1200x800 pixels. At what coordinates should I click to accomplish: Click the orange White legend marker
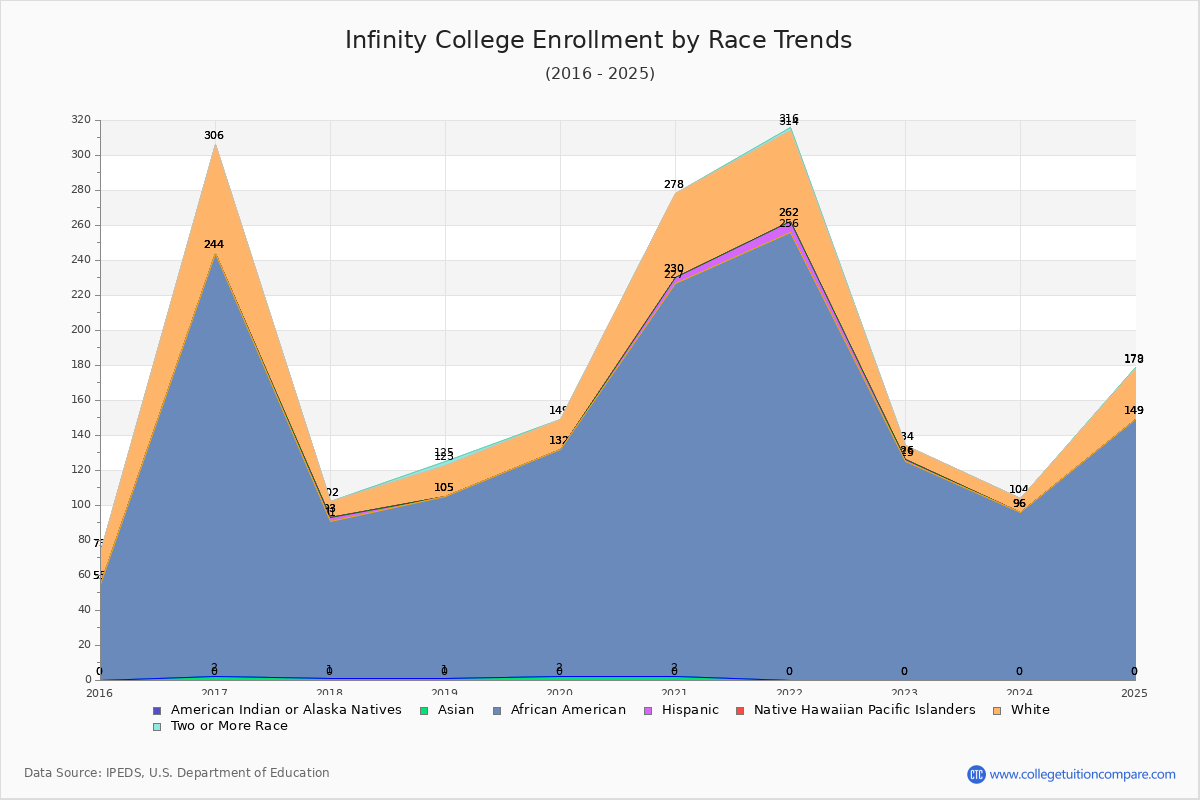click(996, 710)
